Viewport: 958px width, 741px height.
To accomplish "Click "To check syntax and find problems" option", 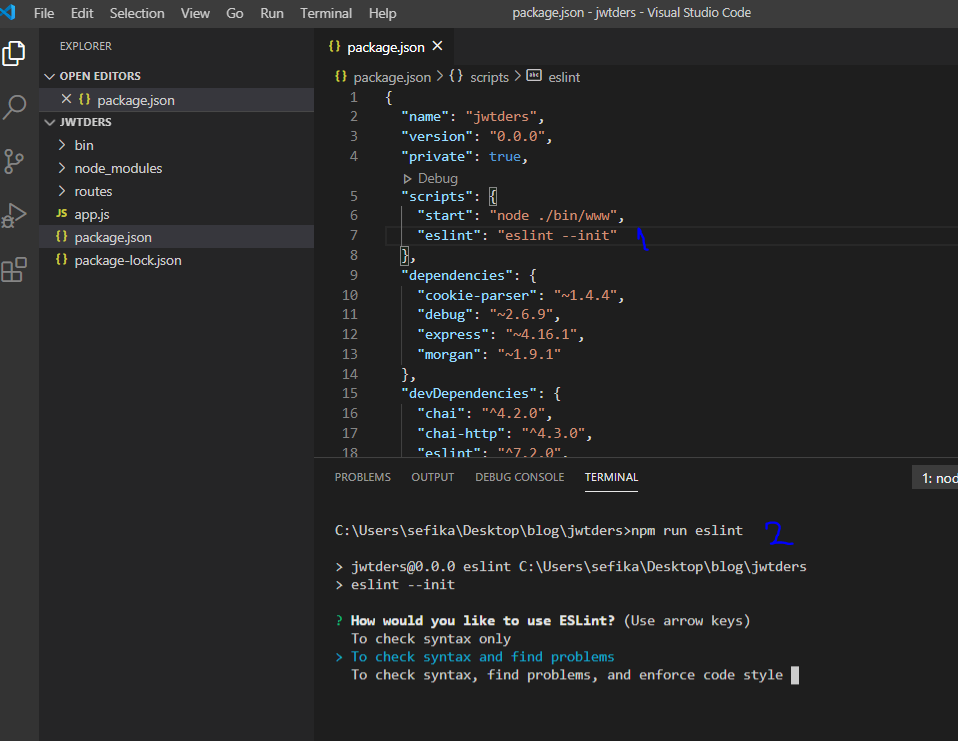I will [x=483, y=657].
